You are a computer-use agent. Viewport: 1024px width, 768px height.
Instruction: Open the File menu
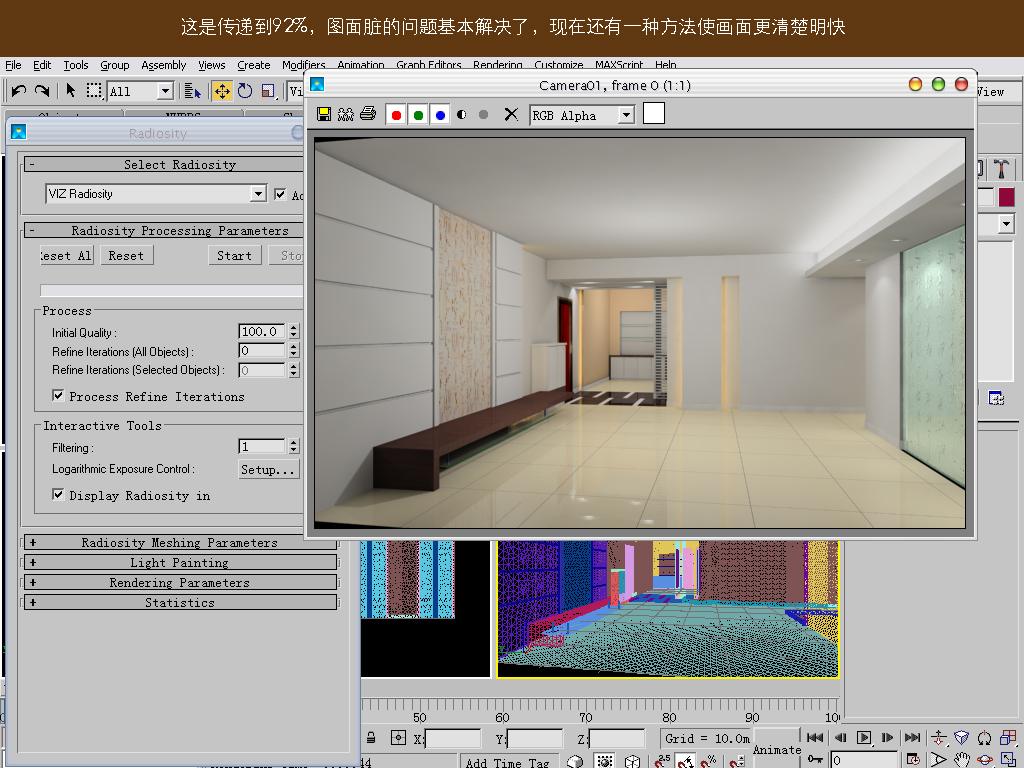13,65
